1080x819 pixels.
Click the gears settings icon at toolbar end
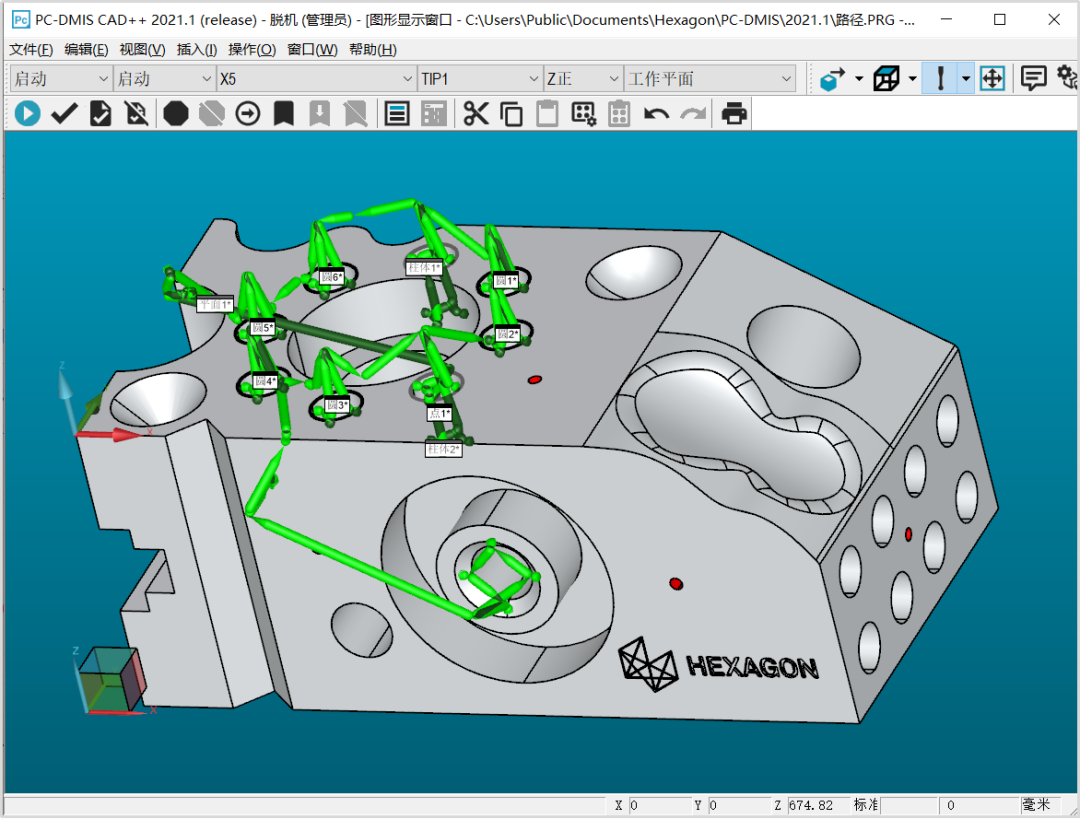click(x=1067, y=78)
